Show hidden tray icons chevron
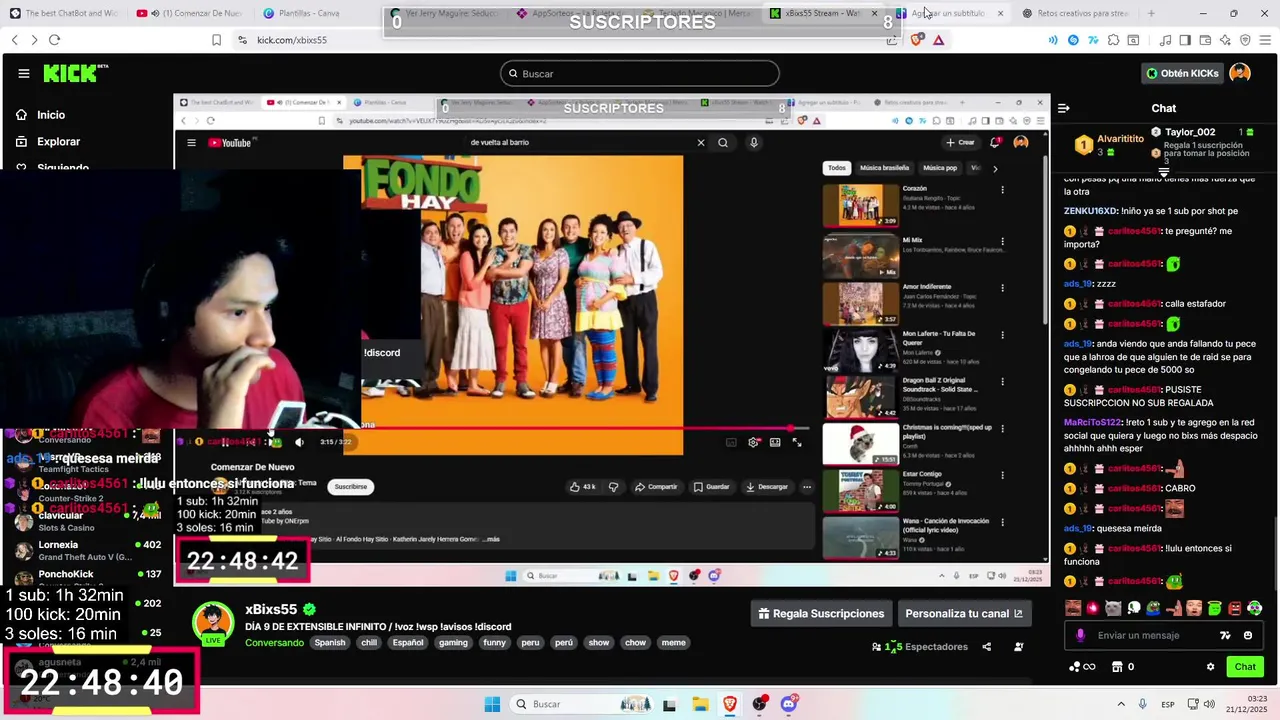Screen dimensions: 1280x720 (x=1121, y=704)
